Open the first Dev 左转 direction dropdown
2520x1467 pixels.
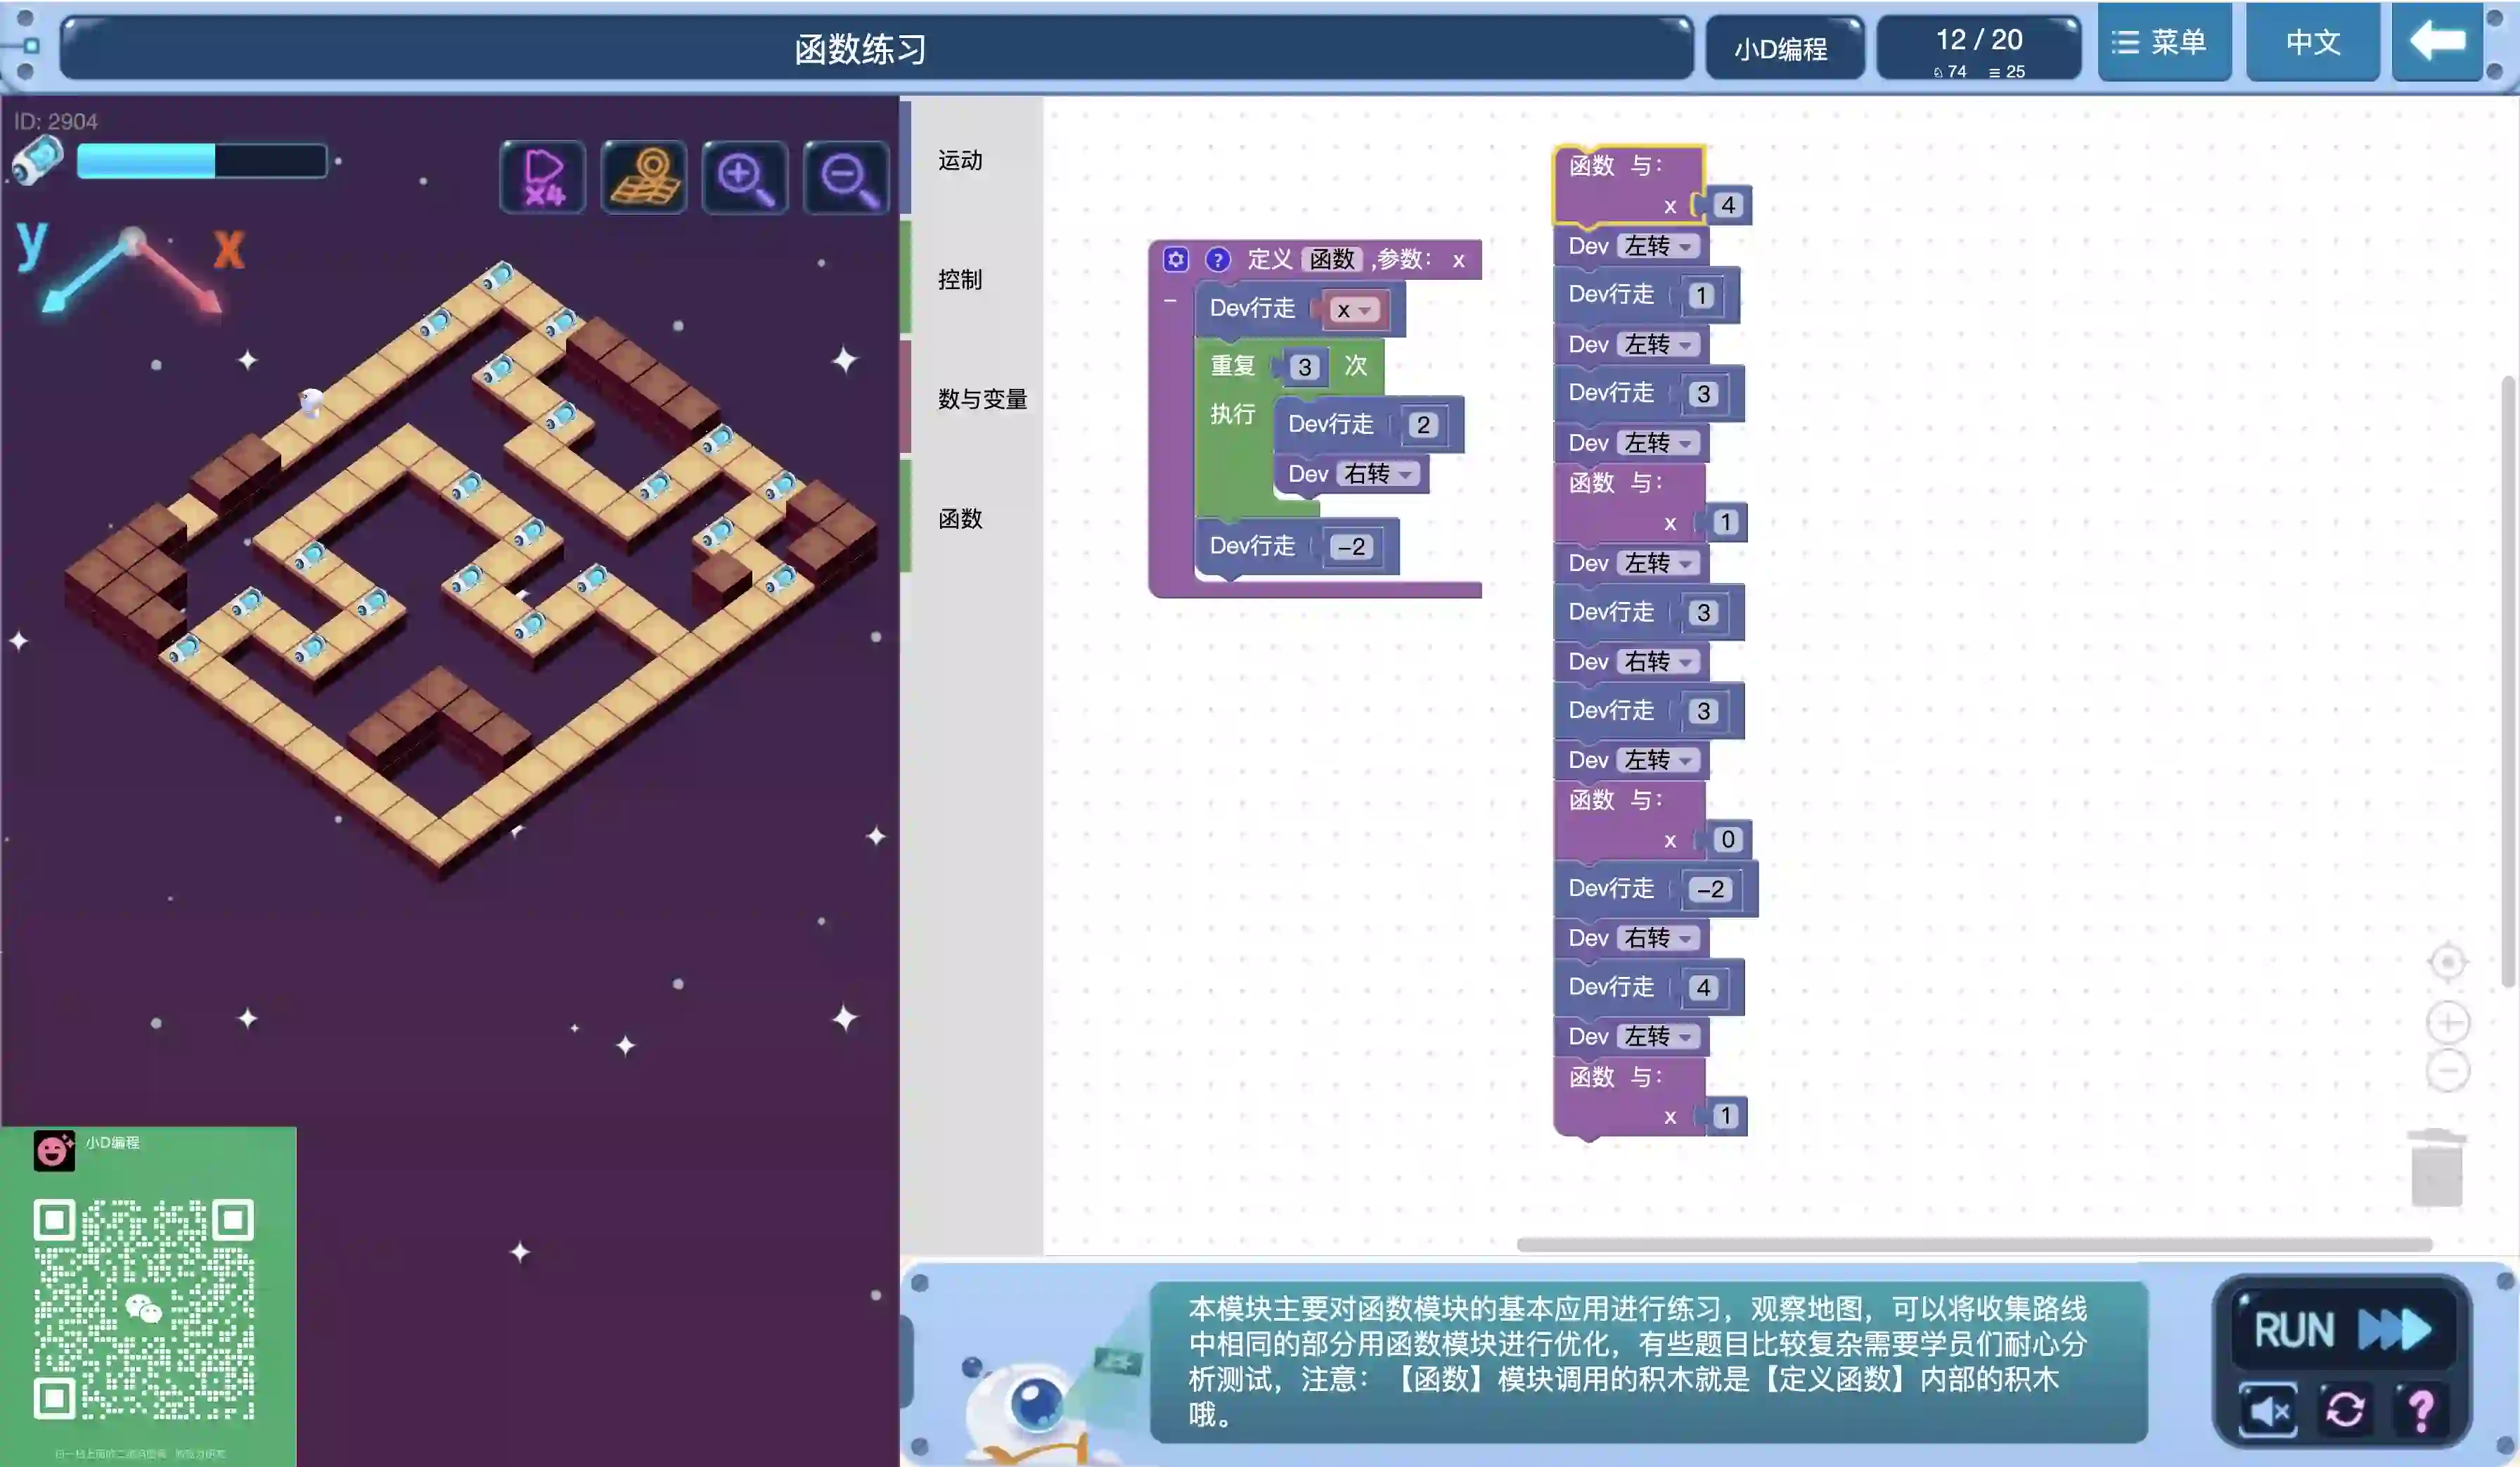point(1659,246)
